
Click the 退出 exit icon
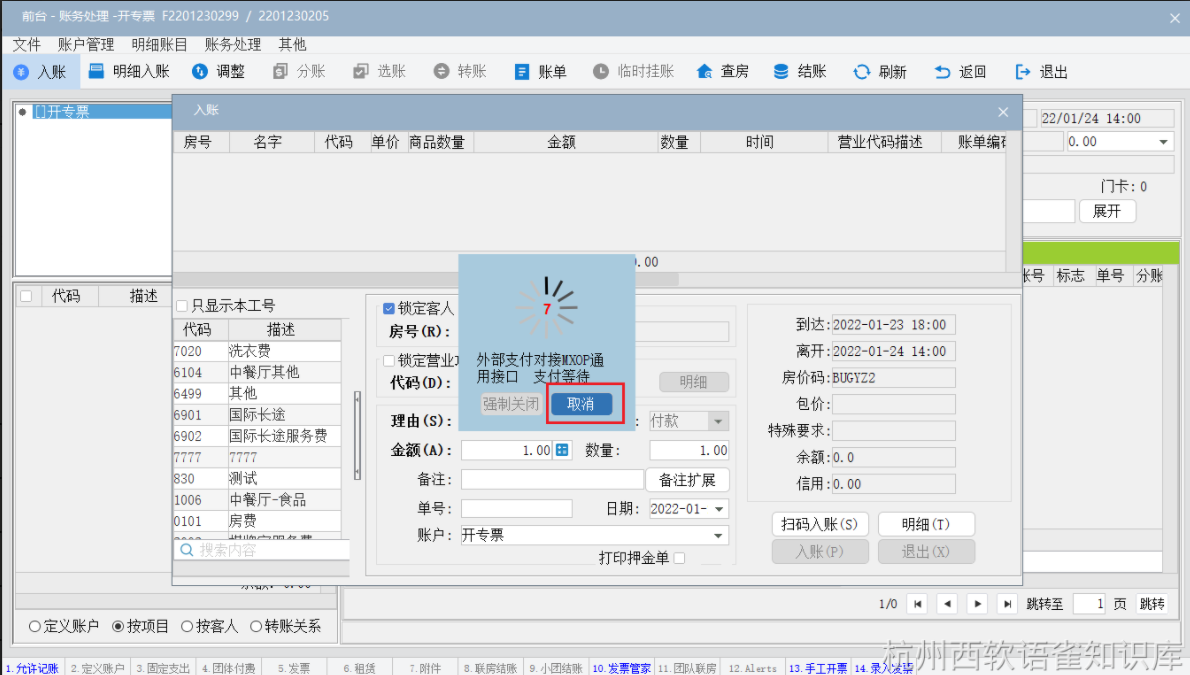[x=1022, y=72]
